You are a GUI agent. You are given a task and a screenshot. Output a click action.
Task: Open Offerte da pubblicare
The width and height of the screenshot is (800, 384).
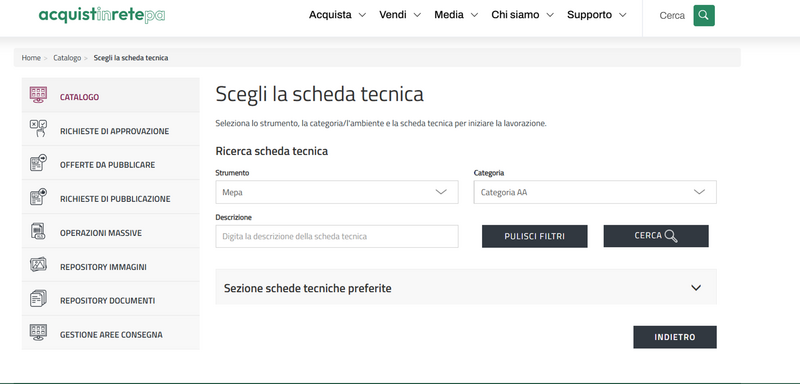[110, 163]
